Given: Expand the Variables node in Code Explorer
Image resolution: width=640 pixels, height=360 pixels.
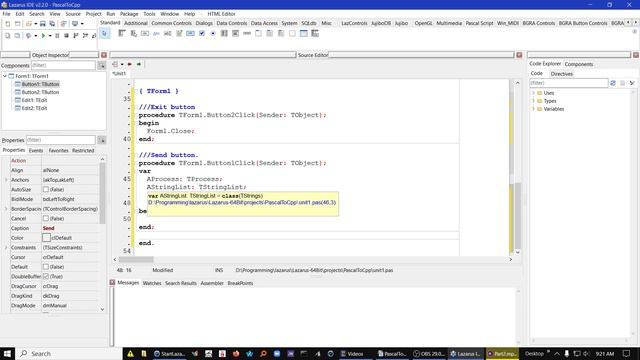Looking at the screenshot, I should [533, 109].
